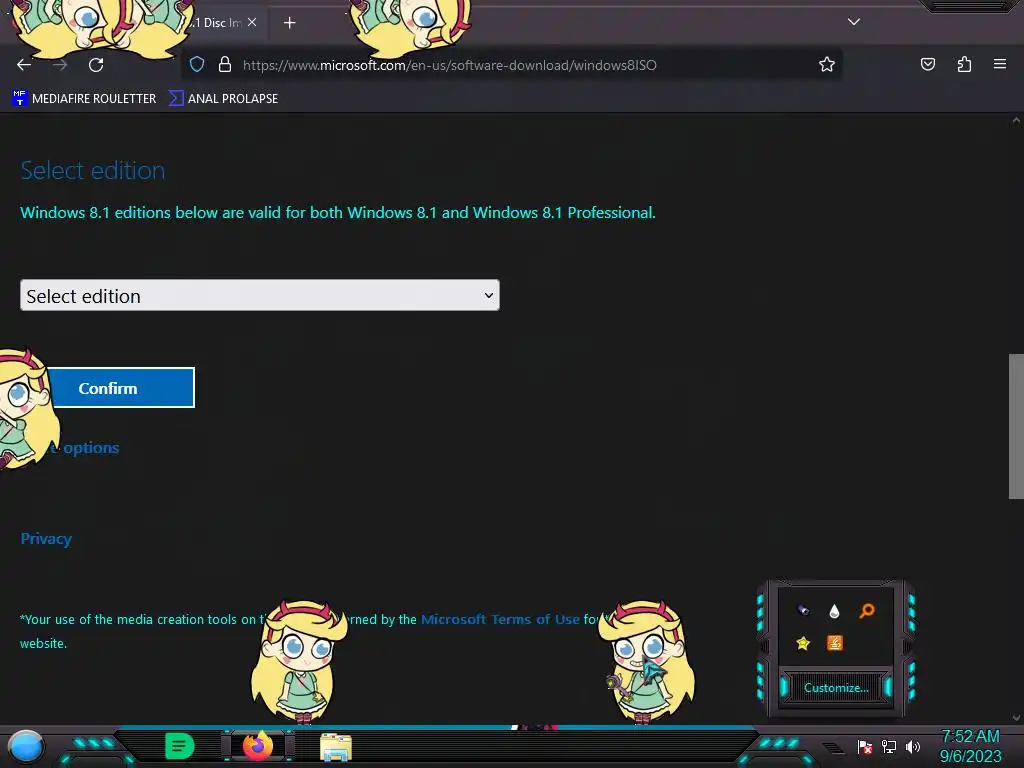
Task: Click the scrollbar up arrow
Action: pyautogui.click(x=1016, y=120)
